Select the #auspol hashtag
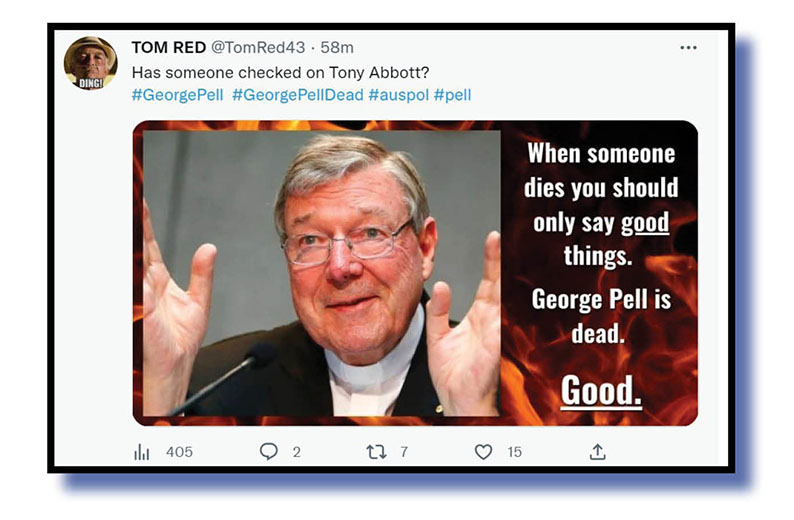794x520 pixels. pos(399,95)
